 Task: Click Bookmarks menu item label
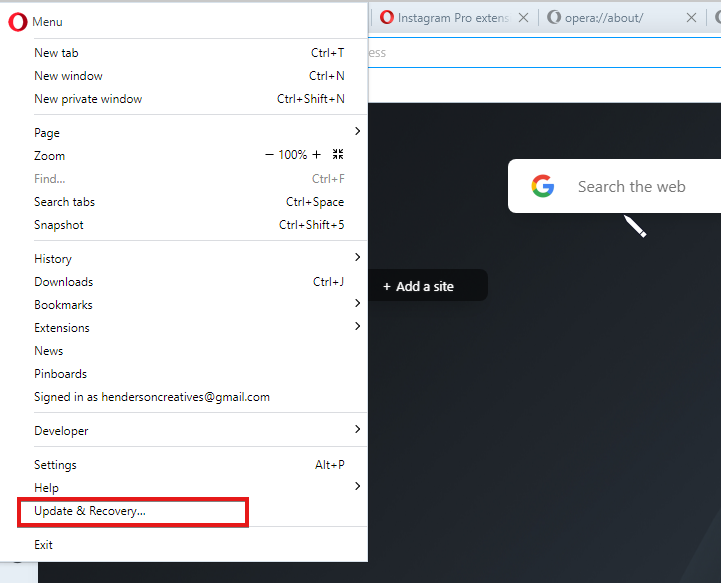[63, 305]
